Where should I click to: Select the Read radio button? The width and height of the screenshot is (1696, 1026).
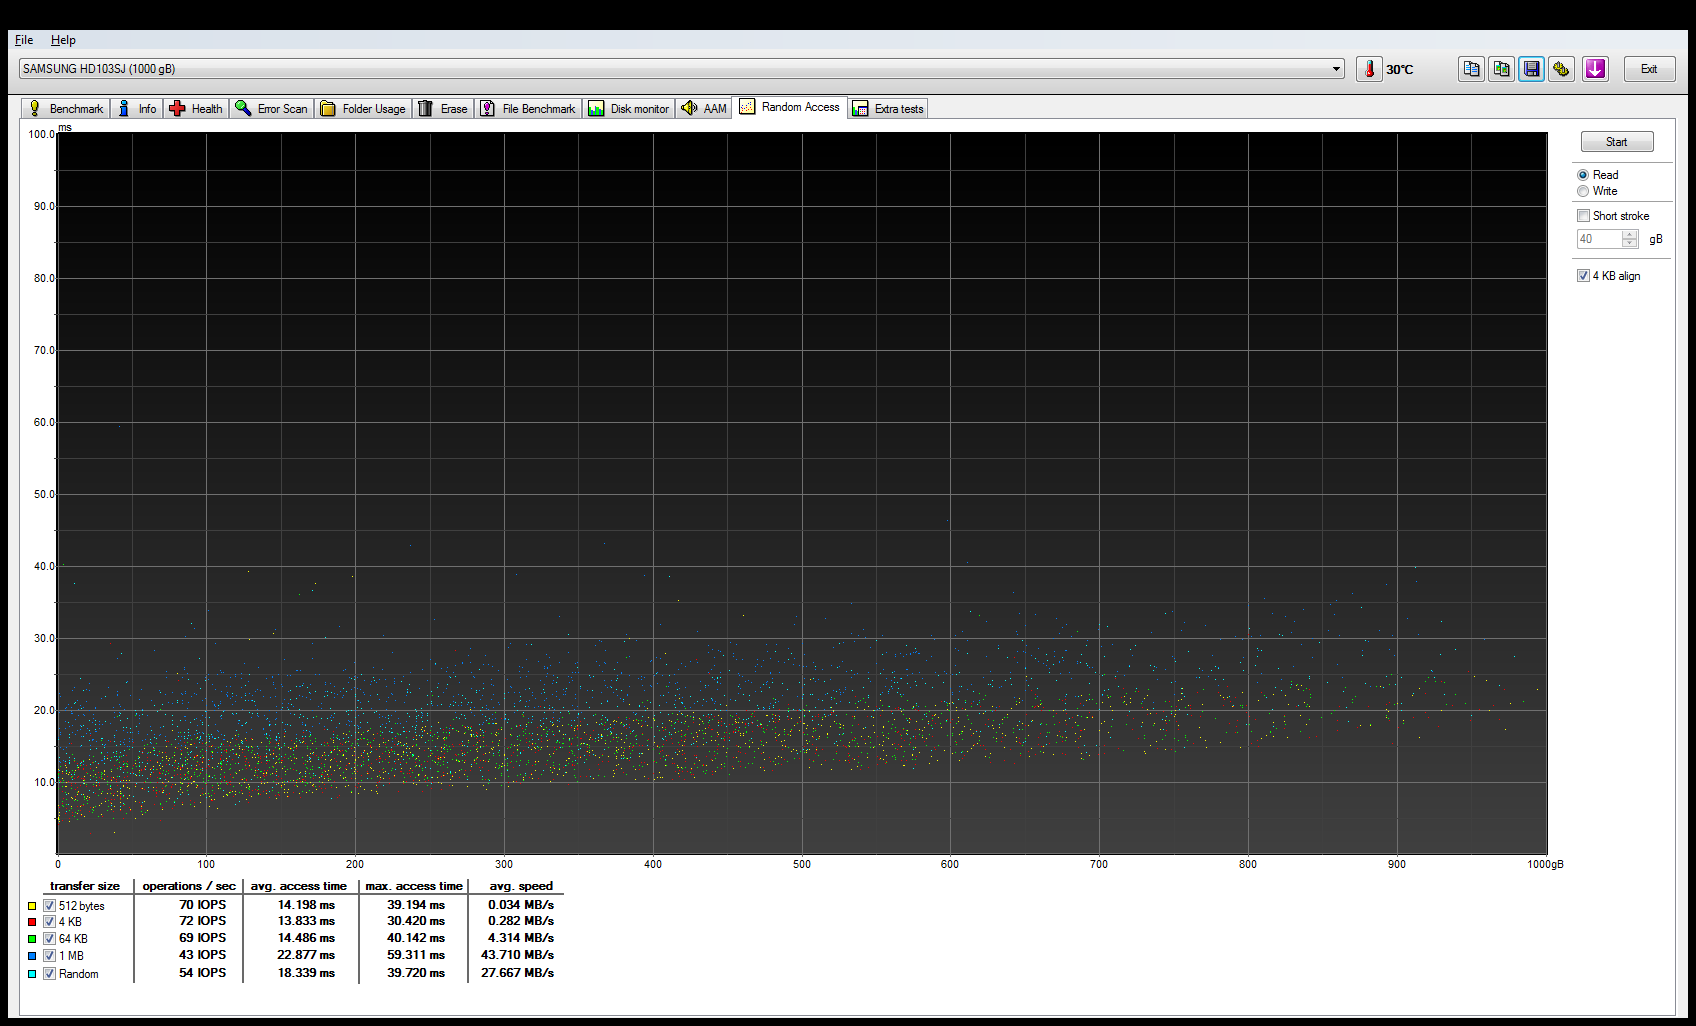(1583, 175)
